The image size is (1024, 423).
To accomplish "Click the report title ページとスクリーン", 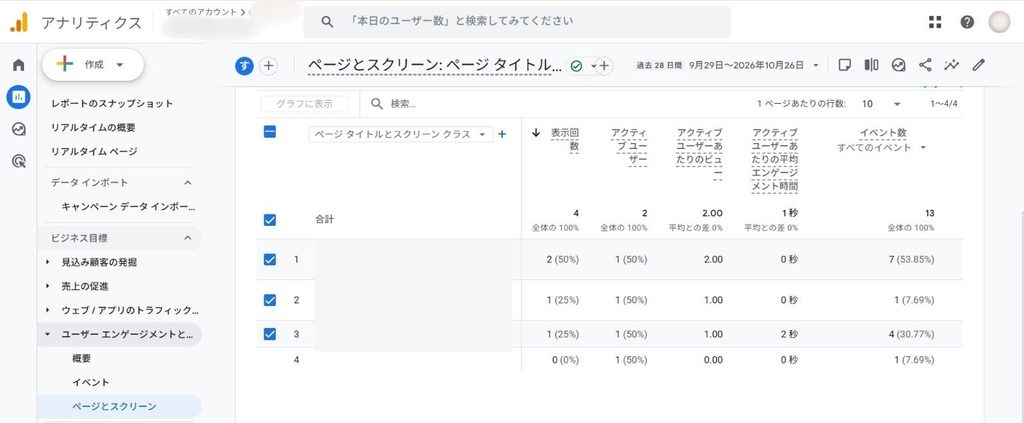I will 435,66.
